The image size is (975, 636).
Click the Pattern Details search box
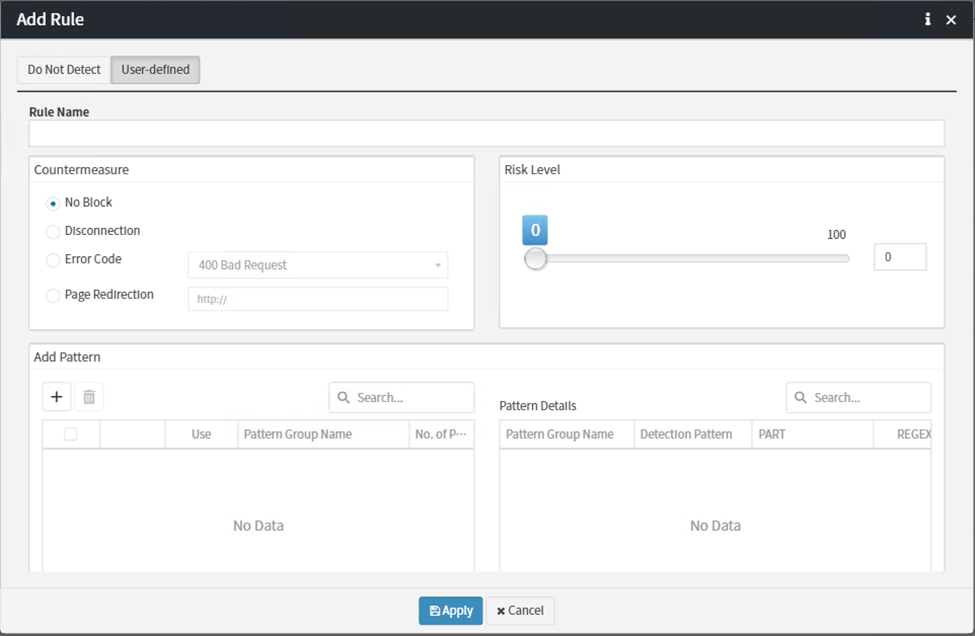[x=859, y=397]
